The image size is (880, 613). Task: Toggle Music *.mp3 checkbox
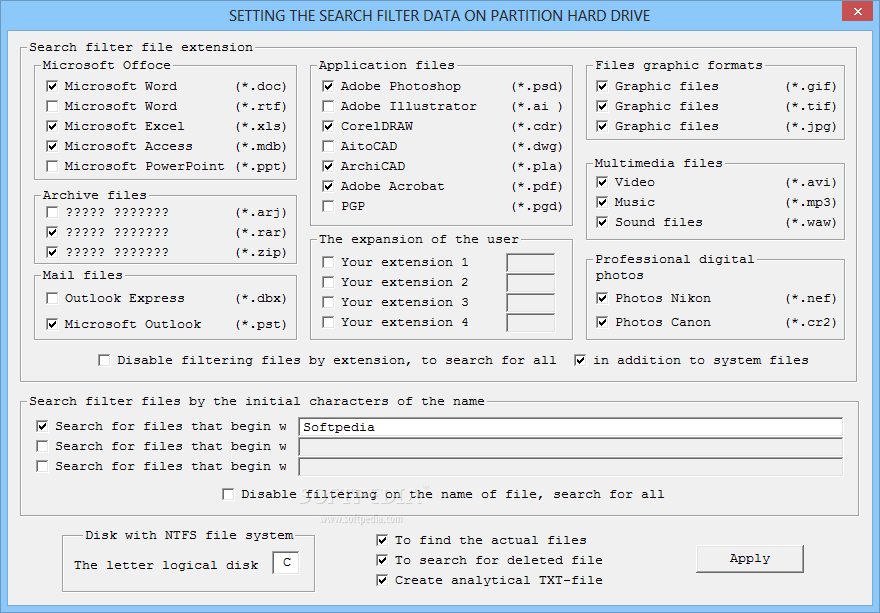point(602,202)
